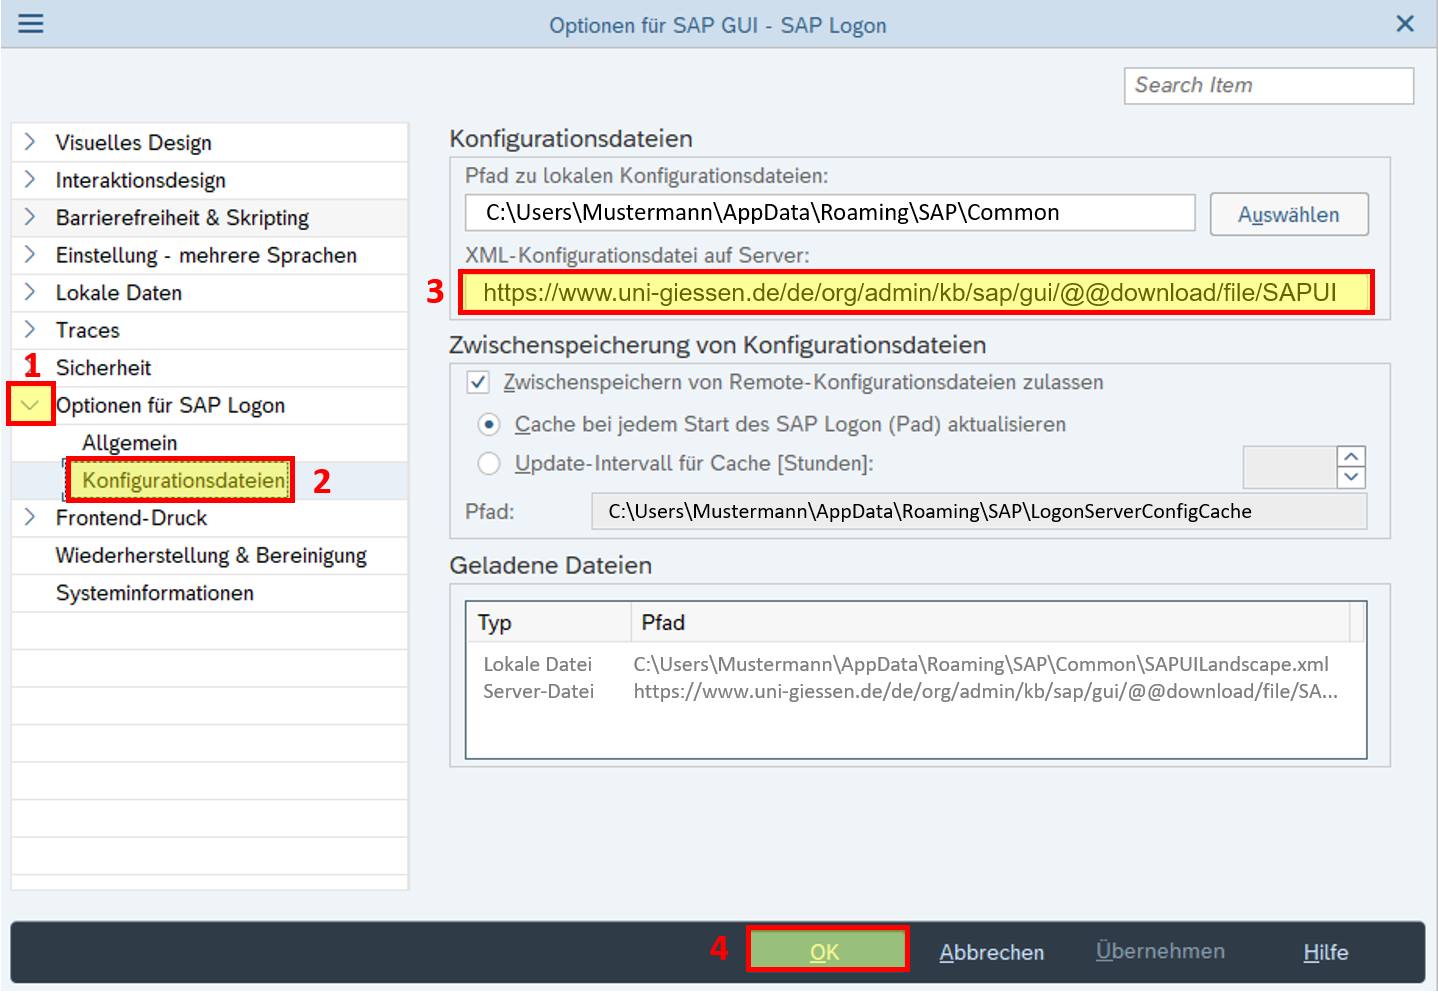Image resolution: width=1438 pixels, height=993 pixels.
Task: Increase the update interval with up arrow
Action: pos(1351,457)
